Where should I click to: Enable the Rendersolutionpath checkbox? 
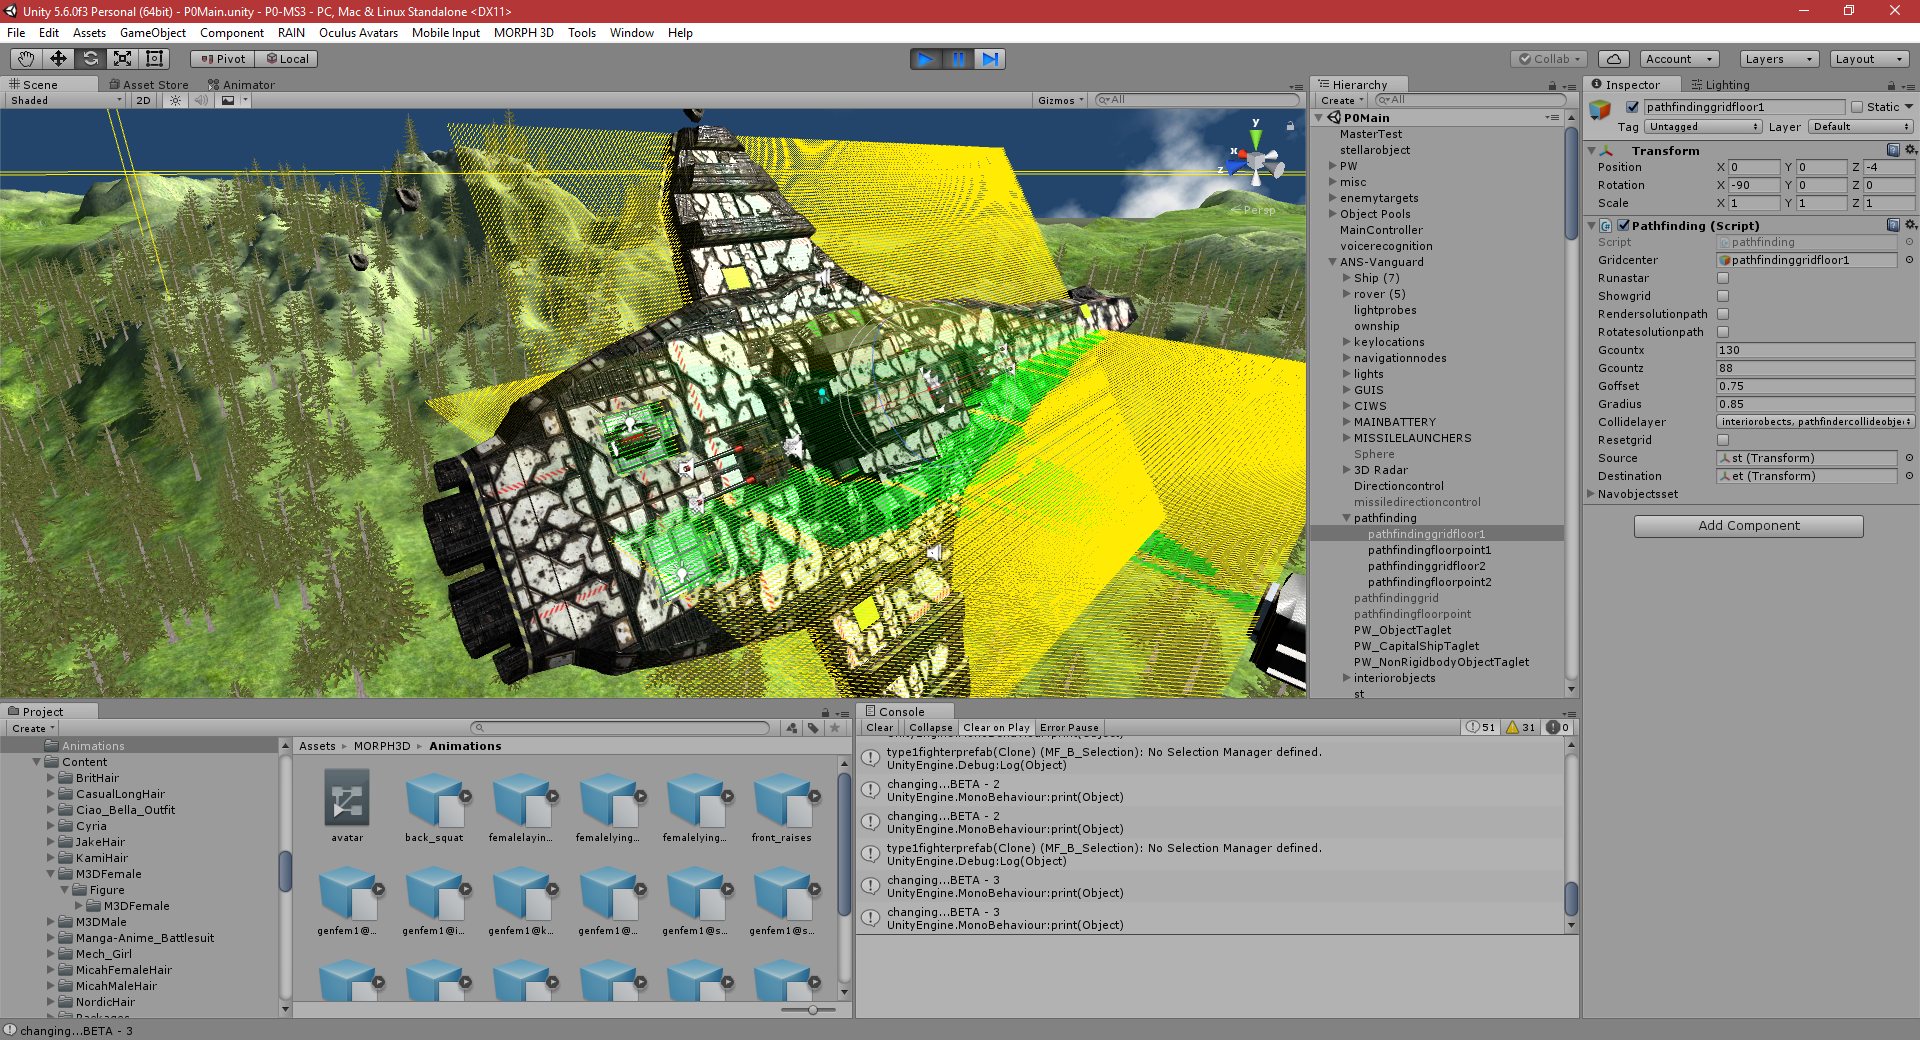tap(1723, 314)
